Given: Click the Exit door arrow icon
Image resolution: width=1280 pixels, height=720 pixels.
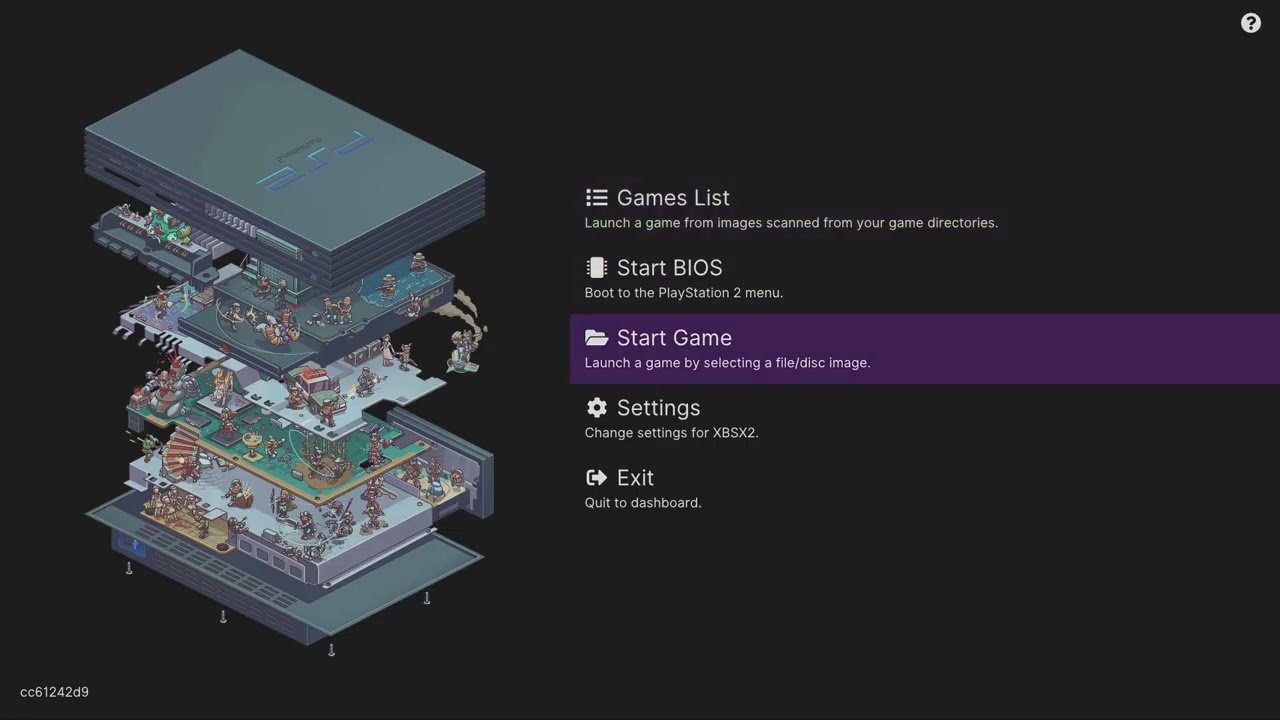Looking at the screenshot, I should [x=597, y=478].
